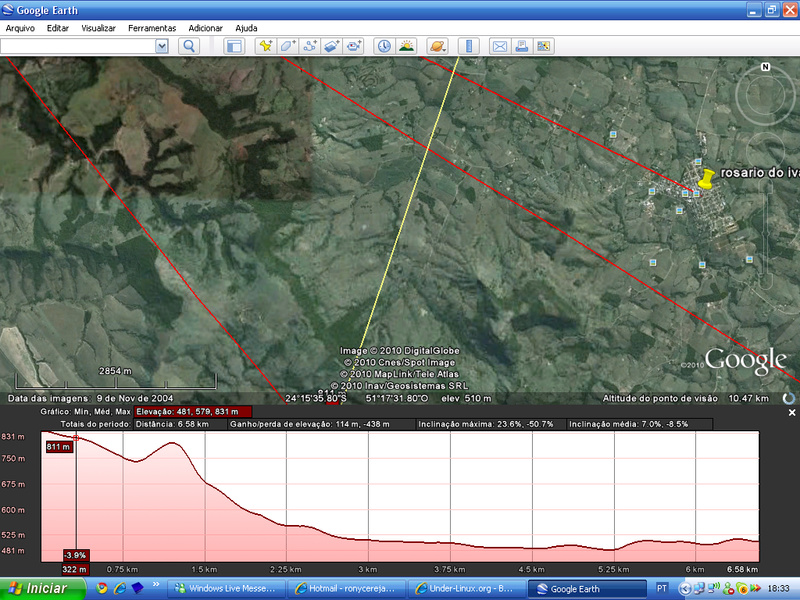
Task: Toggle sunlight across the landscape
Action: click(406, 46)
